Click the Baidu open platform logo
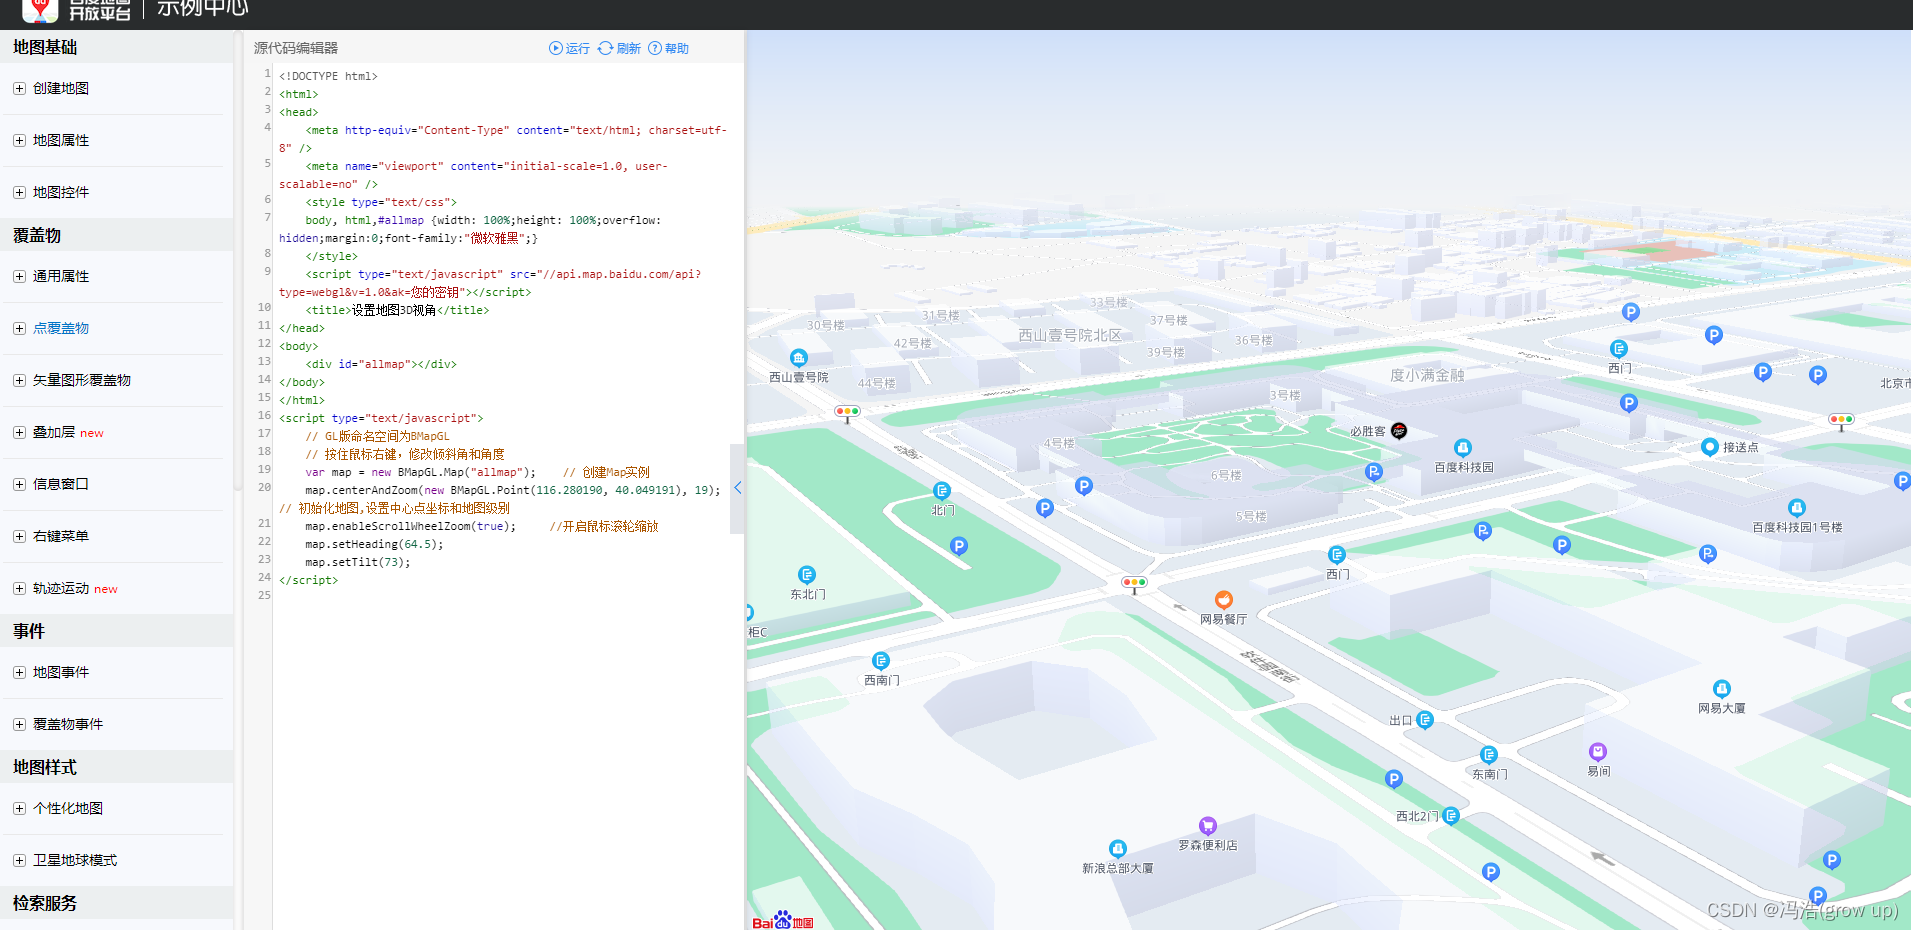Screen dimensions: 1913x930 pyautogui.click(x=78, y=10)
